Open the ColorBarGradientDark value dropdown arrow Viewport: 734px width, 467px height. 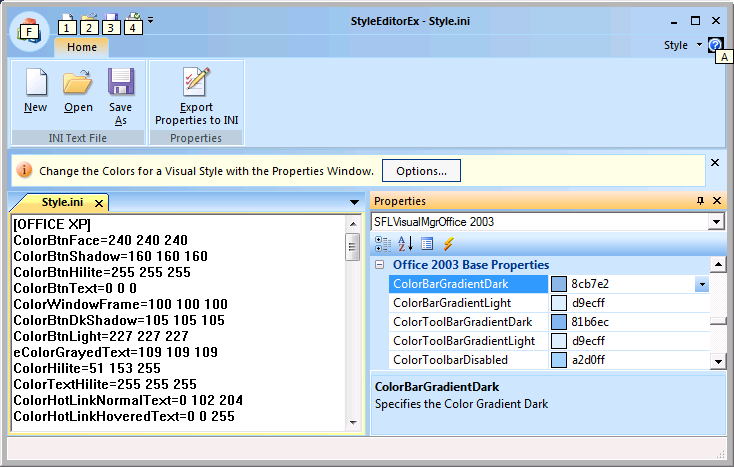coord(702,284)
